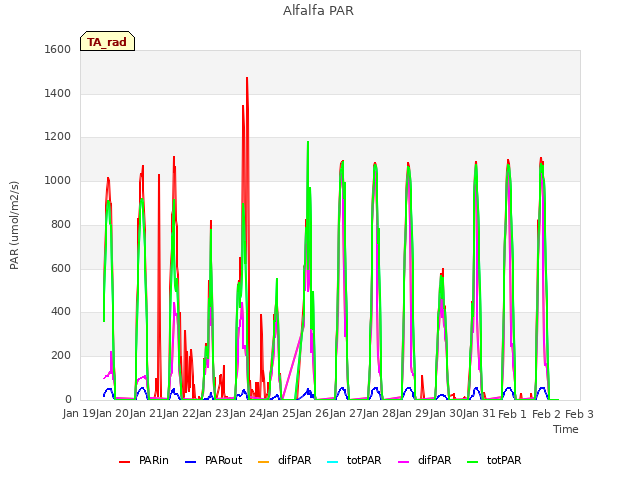Image resolution: width=640 pixels, height=480 pixels.
Task: Toggle the PARin legend entry
Action: [x=144, y=460]
